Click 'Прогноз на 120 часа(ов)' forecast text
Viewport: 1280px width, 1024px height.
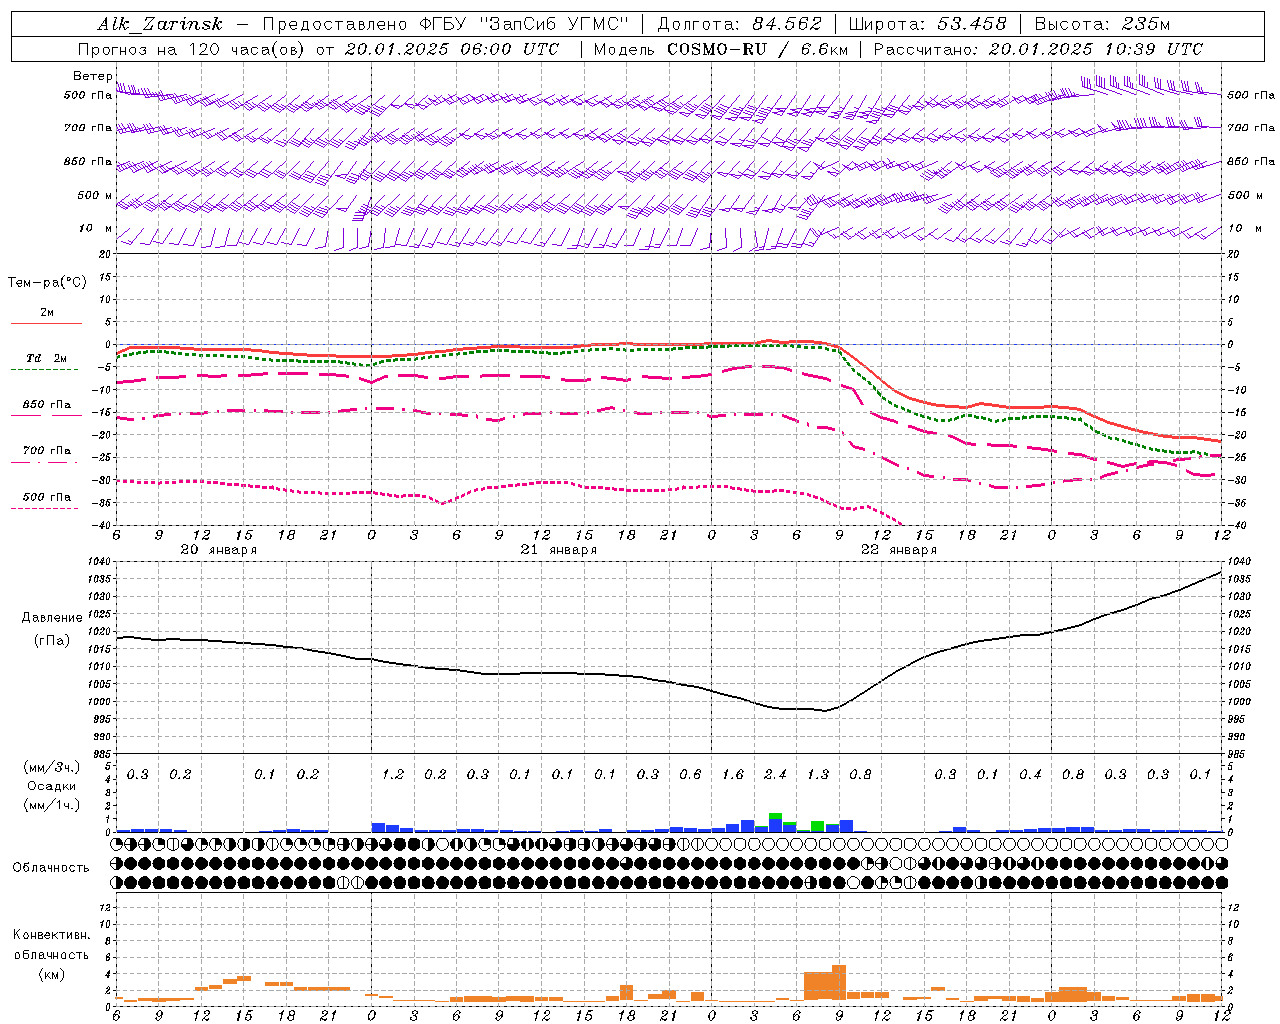click(x=193, y=49)
